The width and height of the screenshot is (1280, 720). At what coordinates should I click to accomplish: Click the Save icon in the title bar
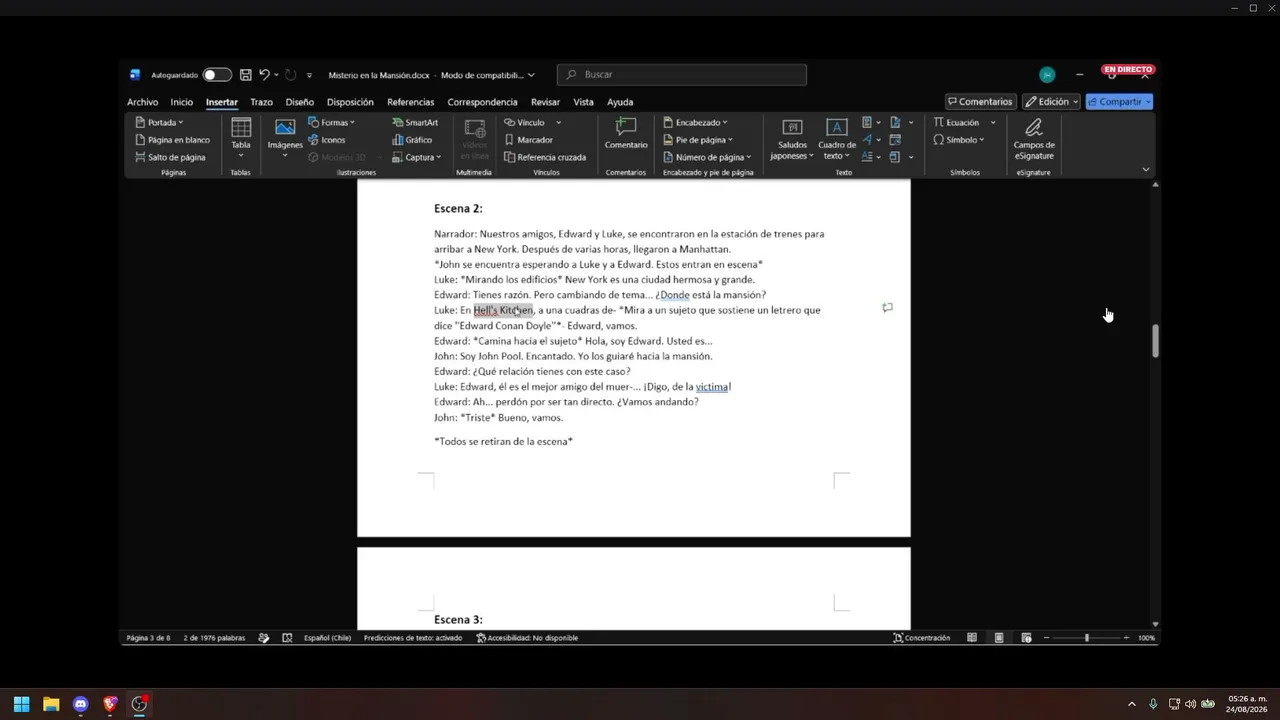(245, 75)
